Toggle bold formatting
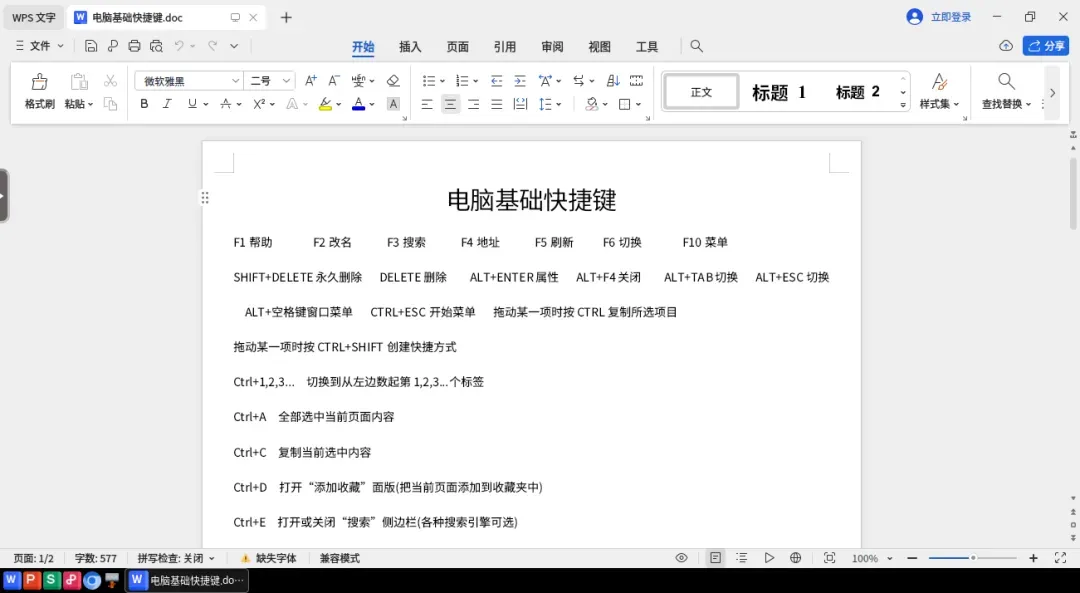Image resolution: width=1080 pixels, height=593 pixels. pyautogui.click(x=144, y=104)
